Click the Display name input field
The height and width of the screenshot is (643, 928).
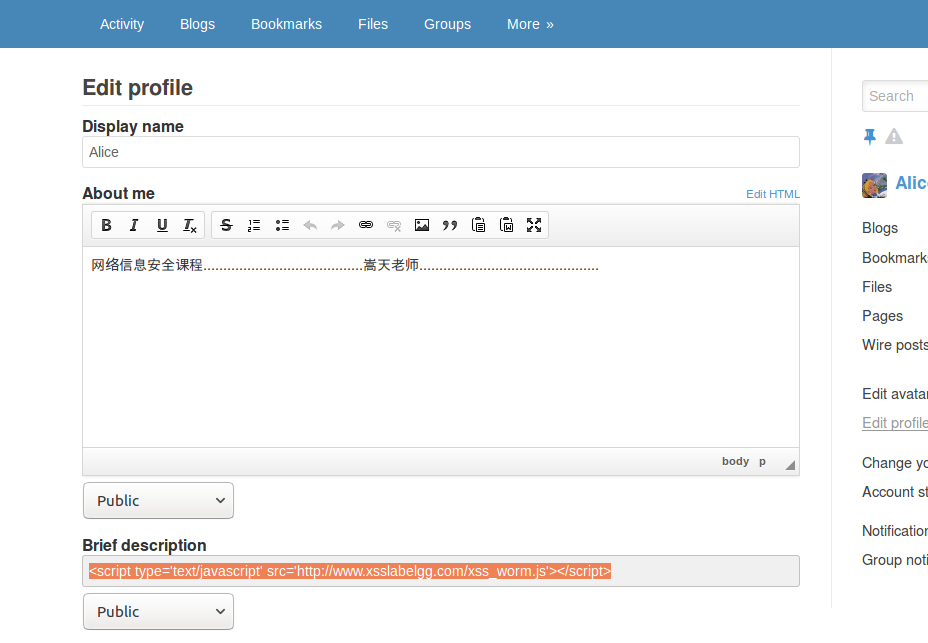point(441,152)
